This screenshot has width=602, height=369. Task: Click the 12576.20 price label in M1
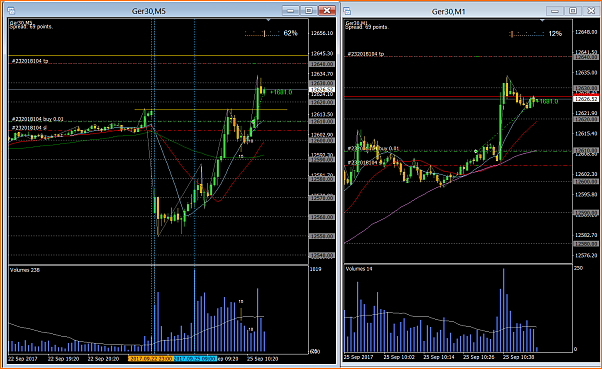point(586,255)
